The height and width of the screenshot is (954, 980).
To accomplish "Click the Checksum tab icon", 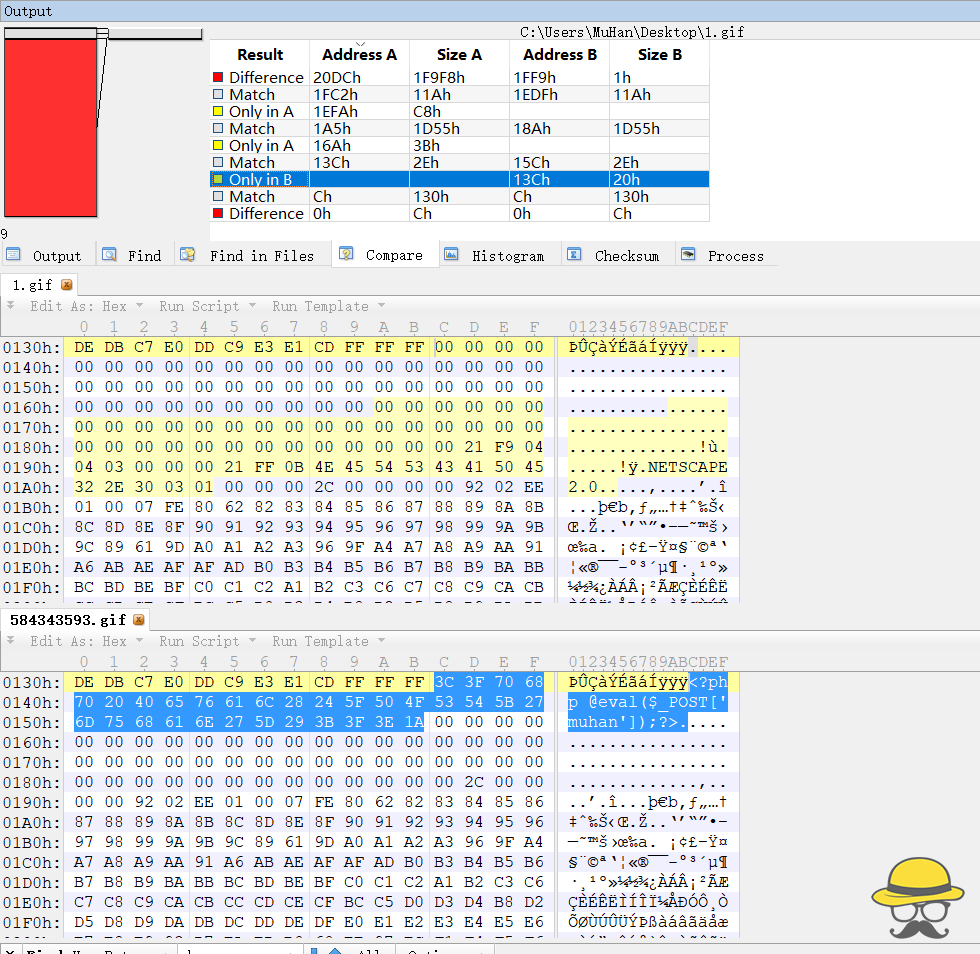I will (574, 255).
